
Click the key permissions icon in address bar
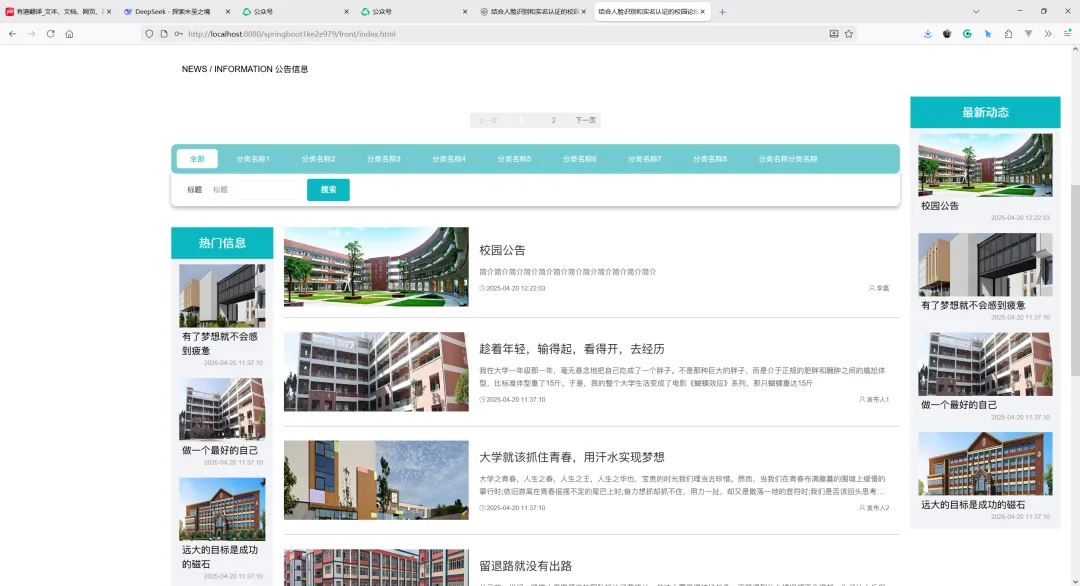coord(178,34)
